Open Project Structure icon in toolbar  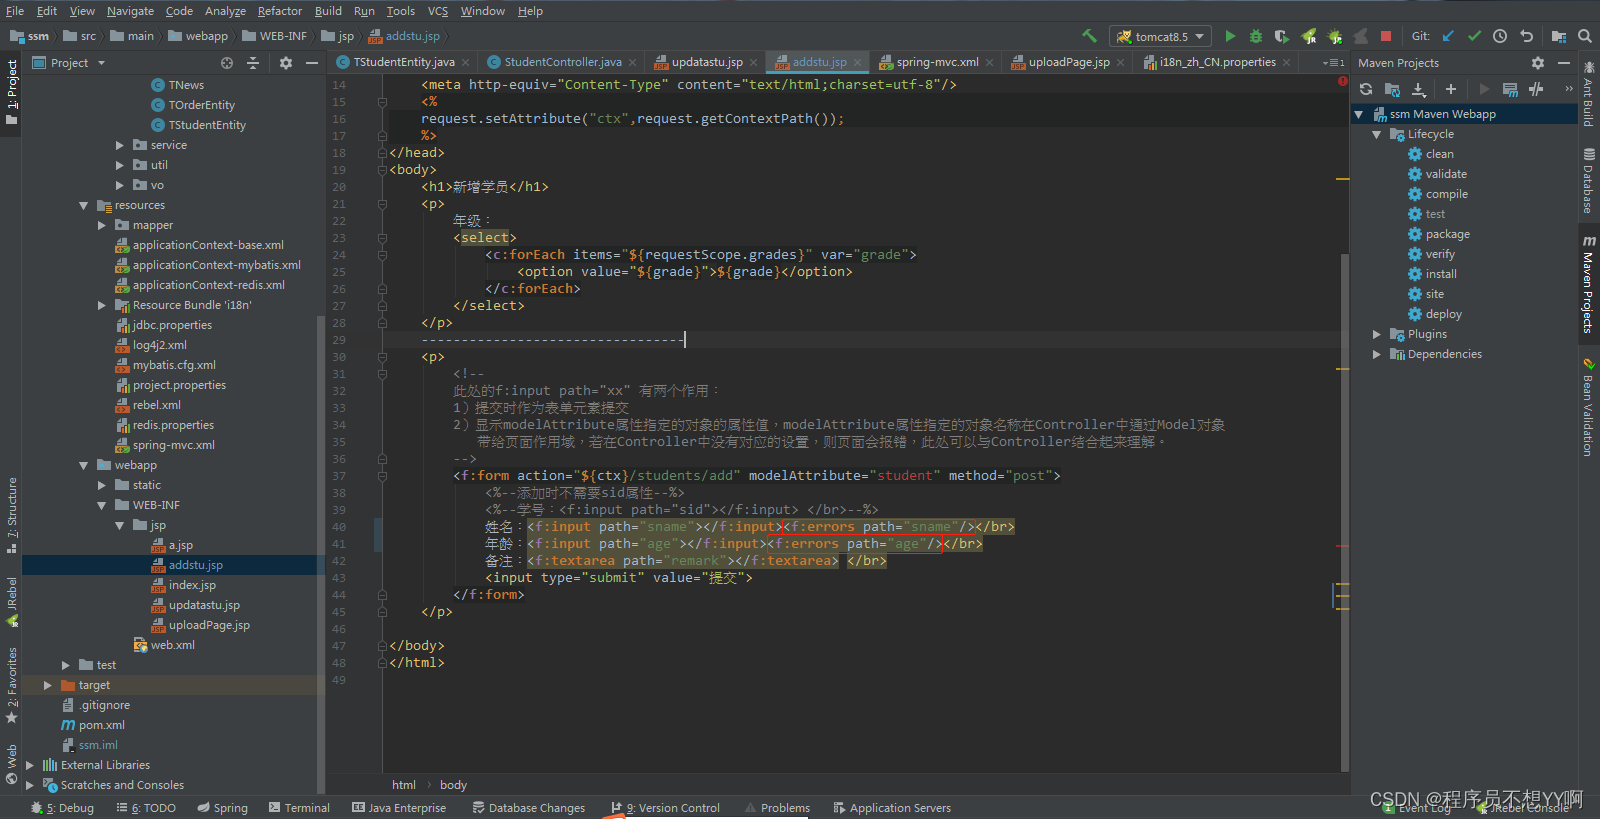pos(1558,36)
